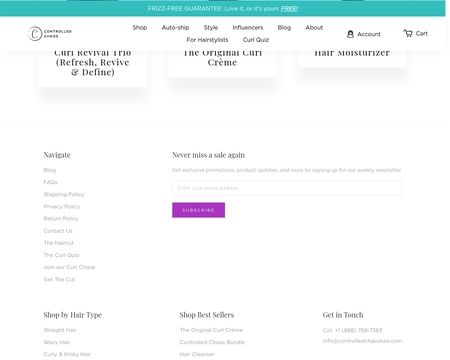Click the info email address link
The image size is (450, 360).
point(362,341)
